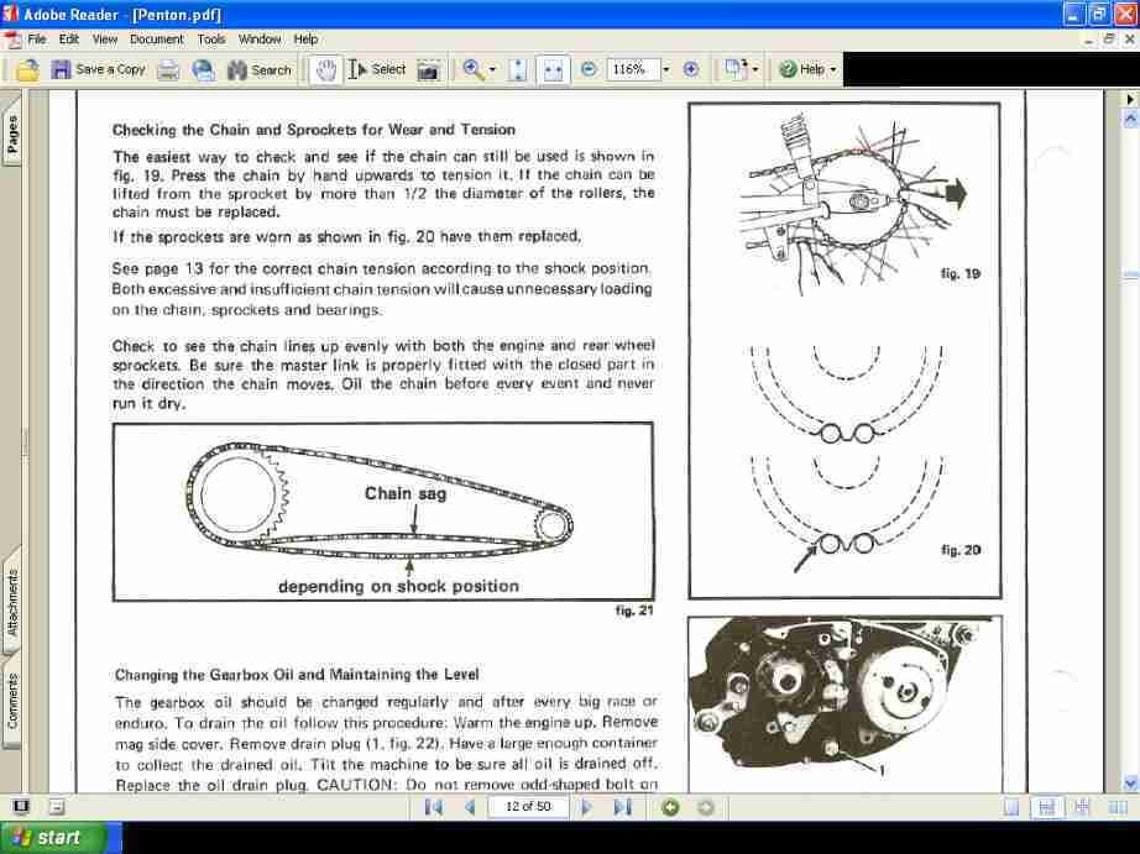Enable single page view mode
Viewport: 1140px width, 854px height.
coord(1010,806)
